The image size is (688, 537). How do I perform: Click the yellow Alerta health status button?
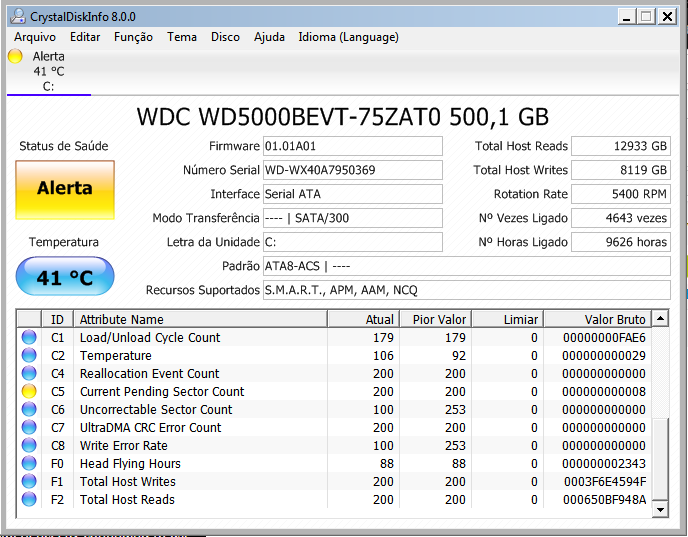(64, 188)
